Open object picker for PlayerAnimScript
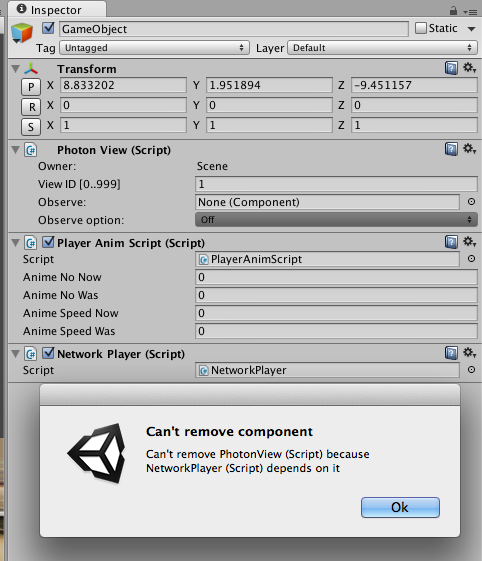The image size is (482, 561). (471, 259)
